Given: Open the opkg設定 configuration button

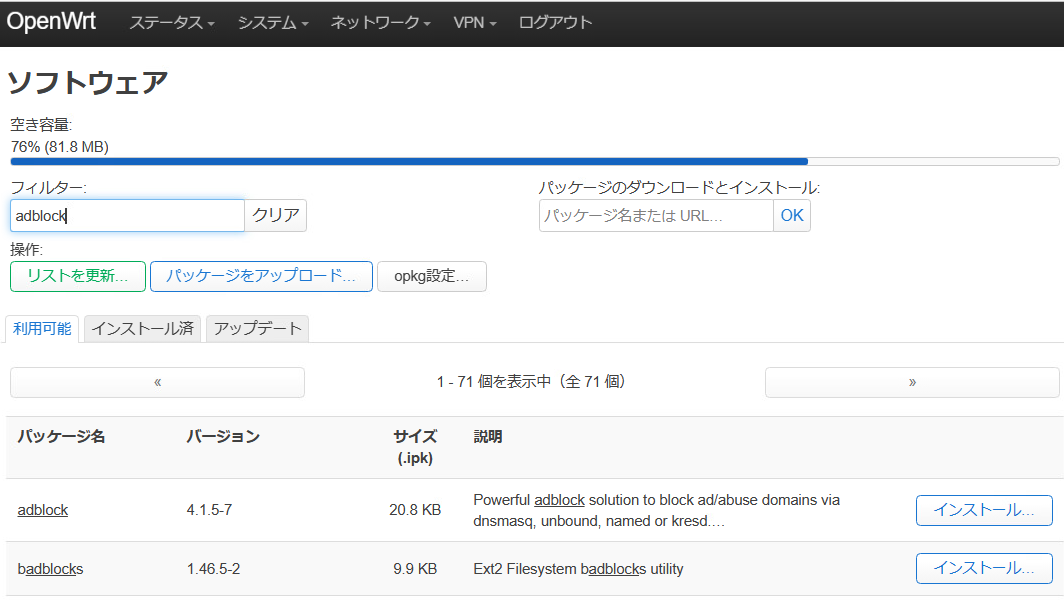Looking at the screenshot, I should 432,276.
